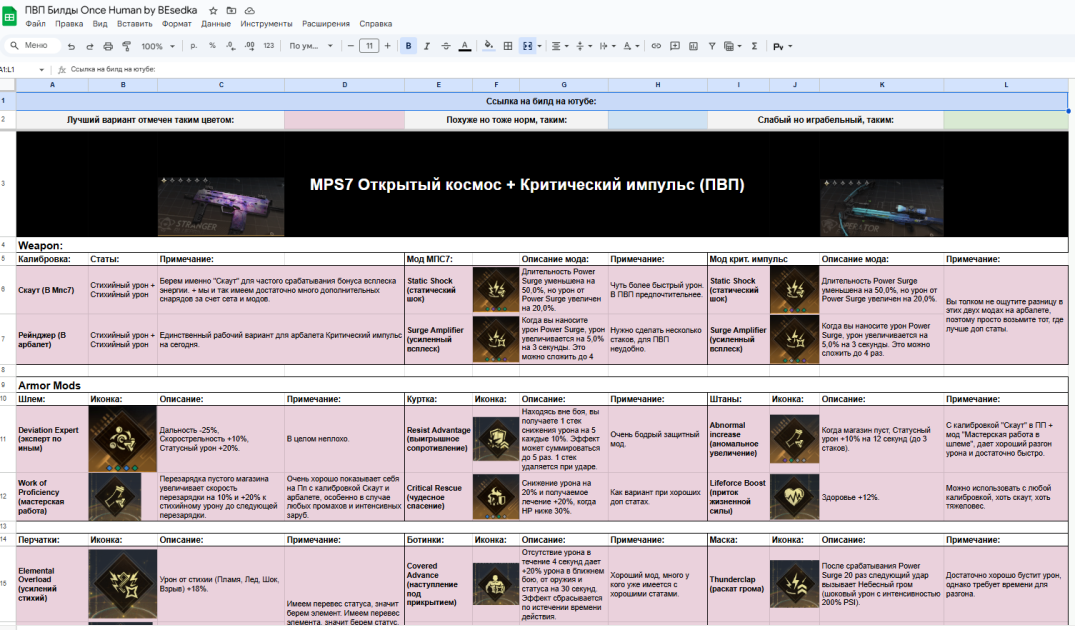
Task: Open borders options
Action: coord(508,46)
